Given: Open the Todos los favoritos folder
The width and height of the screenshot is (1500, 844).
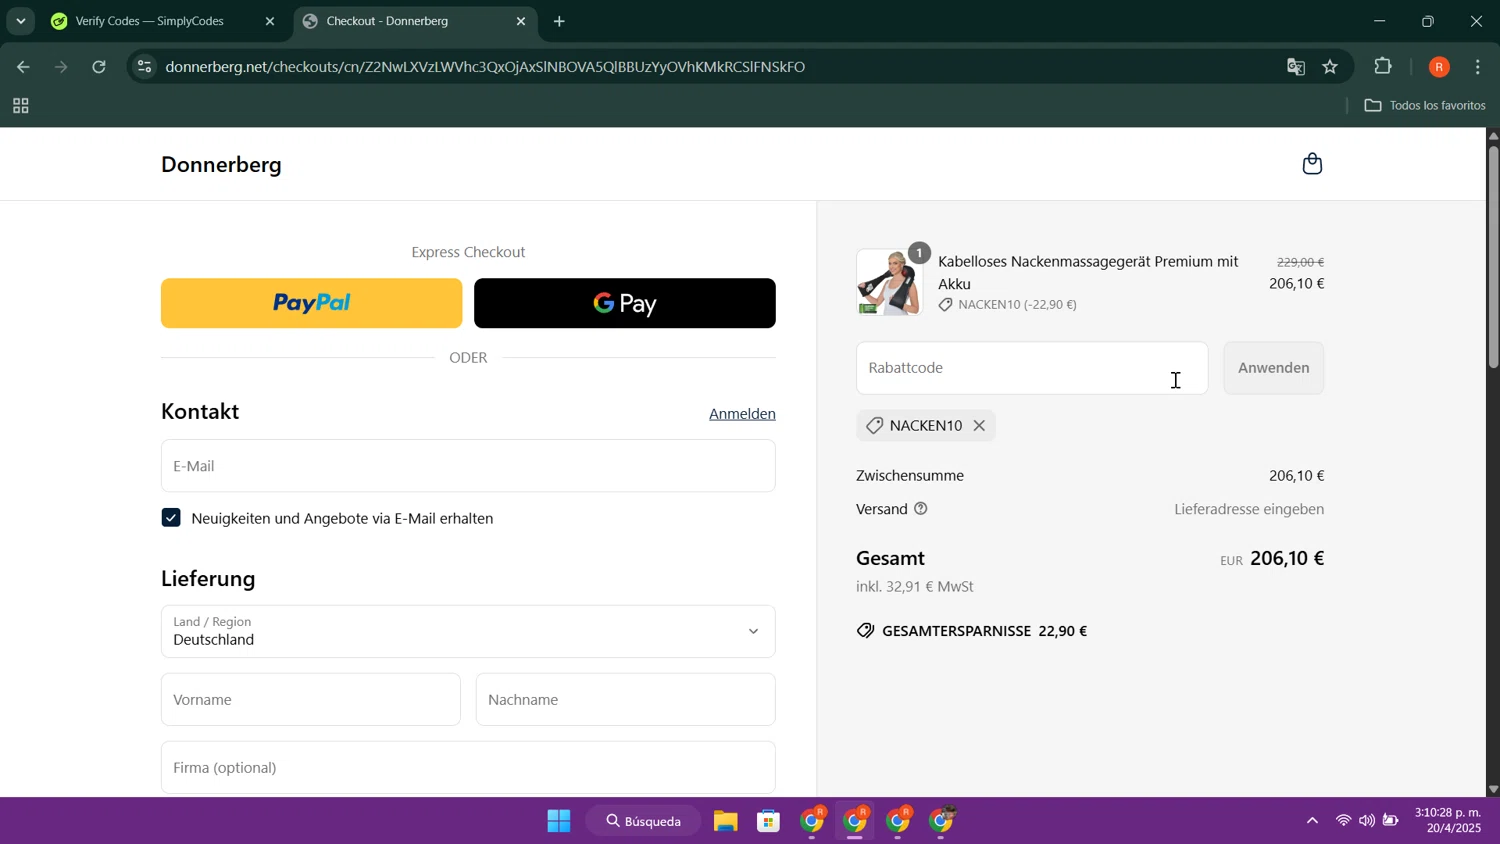Looking at the screenshot, I should (1425, 106).
